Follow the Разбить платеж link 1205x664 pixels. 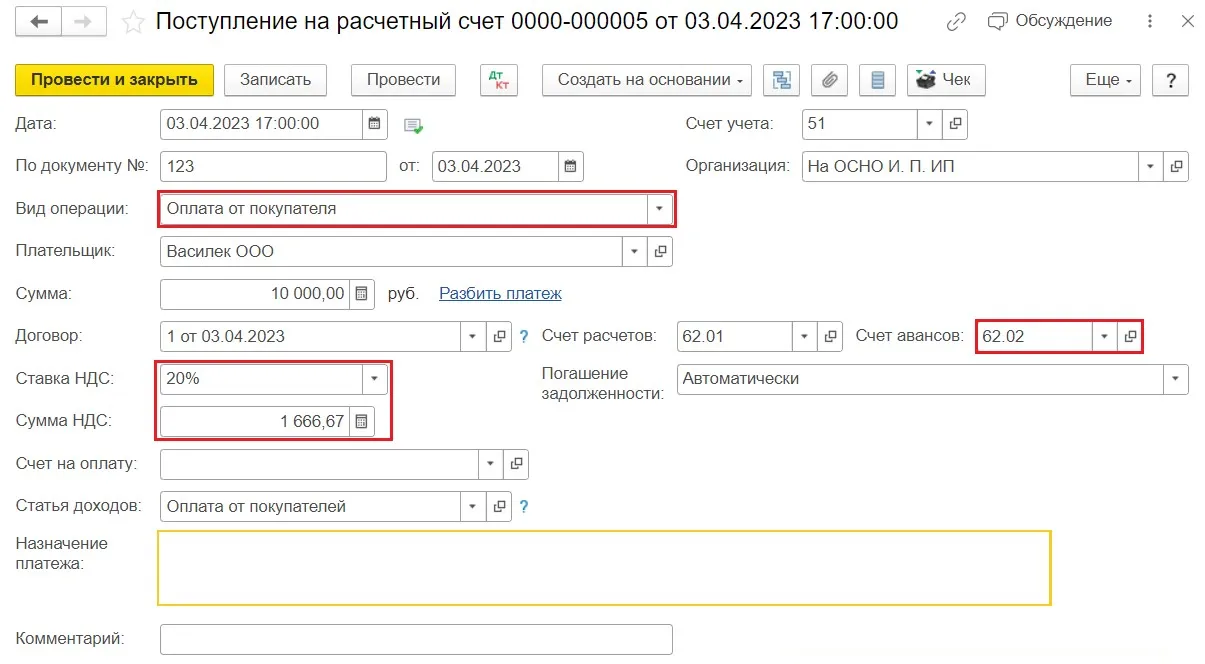click(500, 294)
